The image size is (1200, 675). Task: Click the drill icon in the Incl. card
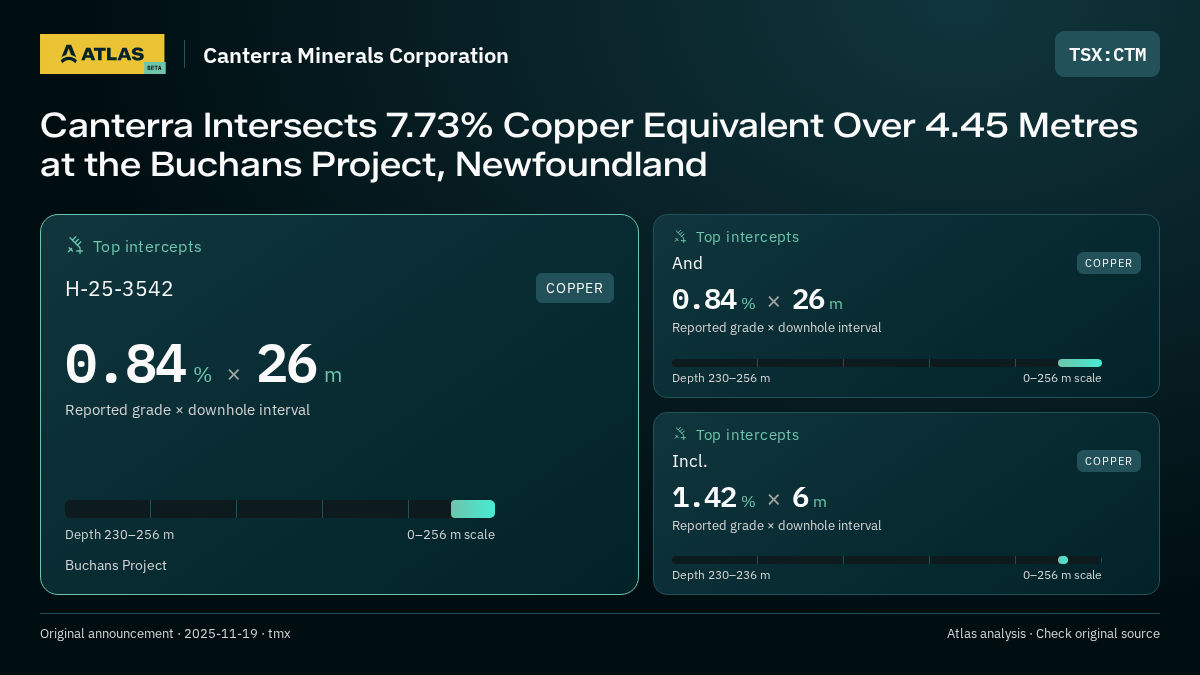pyautogui.click(x=680, y=434)
